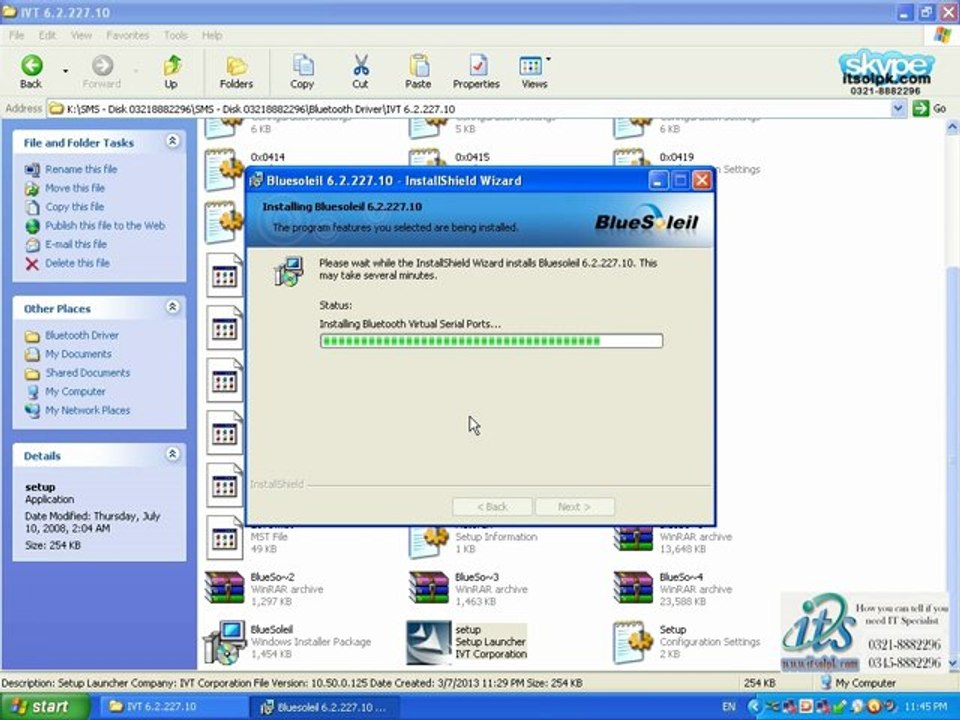Click the Back navigation arrow icon
The image size is (960, 720).
point(32,66)
